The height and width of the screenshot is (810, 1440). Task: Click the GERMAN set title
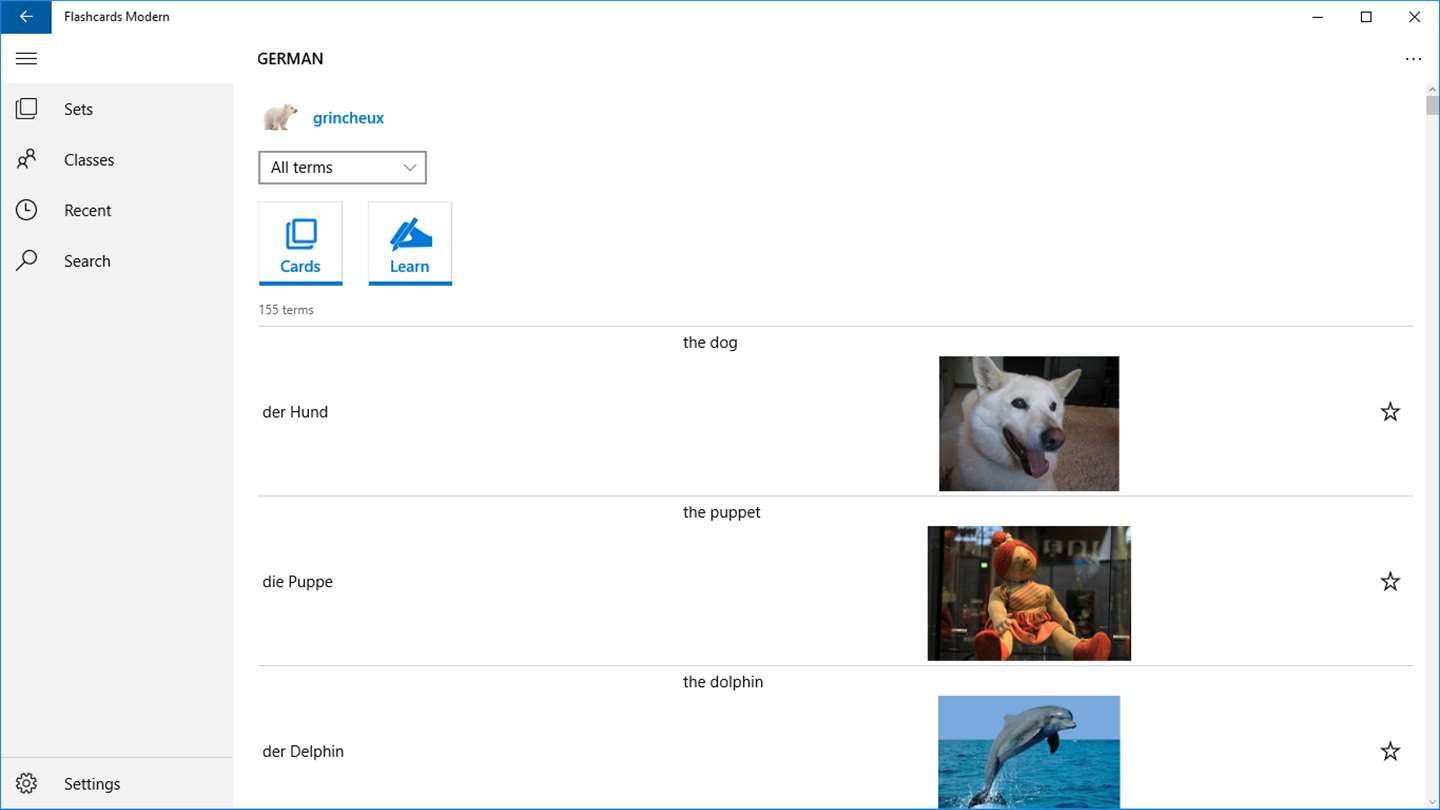(x=290, y=59)
